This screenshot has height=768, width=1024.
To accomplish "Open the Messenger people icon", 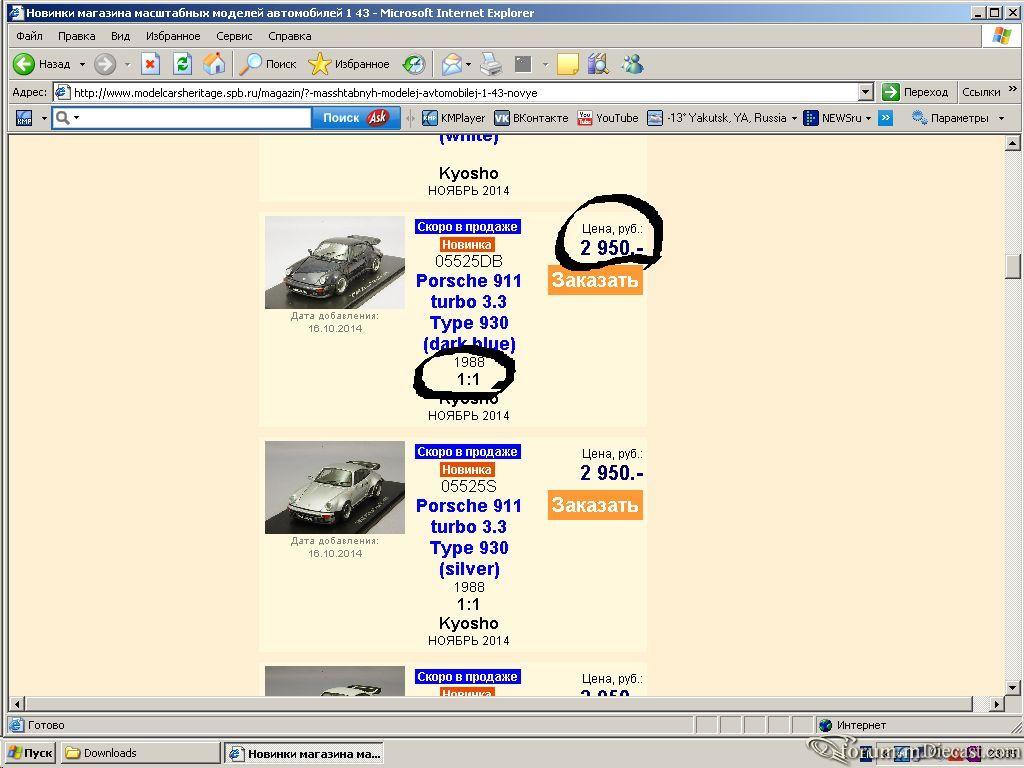I will [632, 64].
